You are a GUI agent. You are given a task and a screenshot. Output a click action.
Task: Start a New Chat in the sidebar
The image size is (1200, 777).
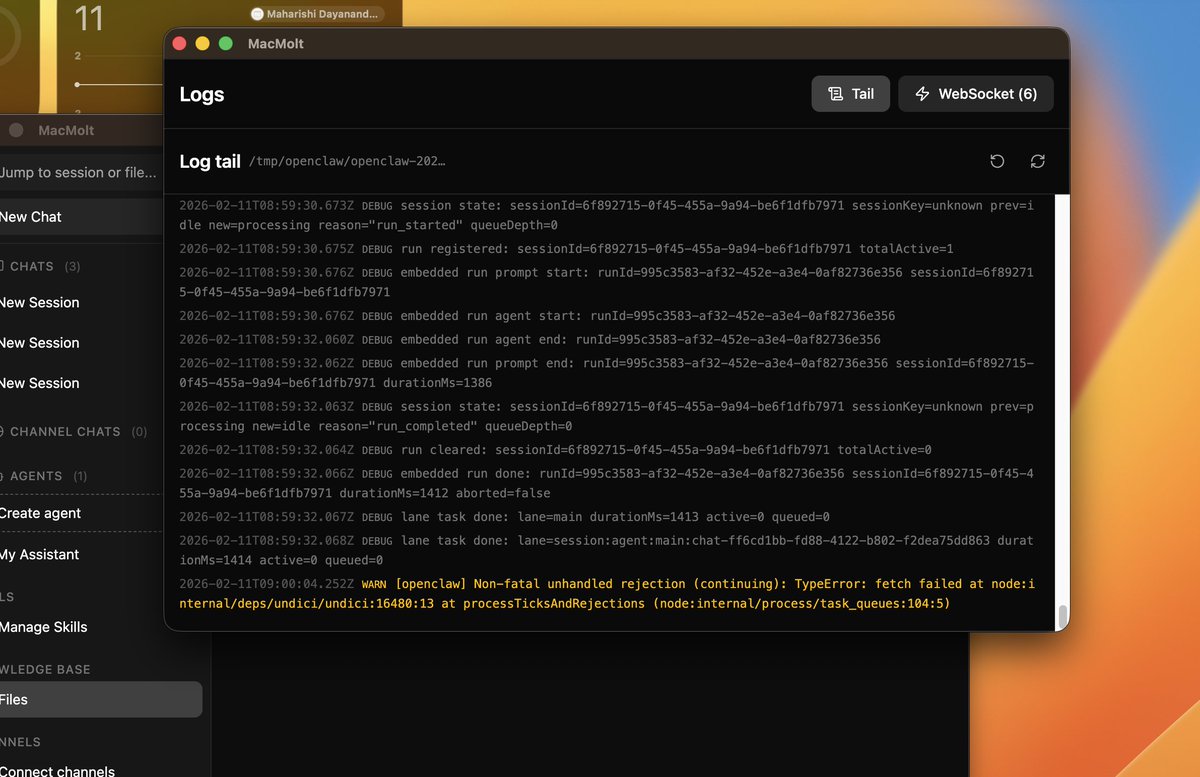point(80,217)
